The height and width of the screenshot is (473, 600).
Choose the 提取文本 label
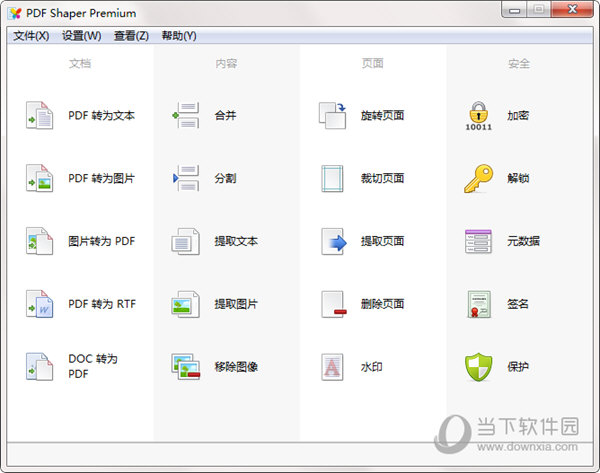pos(236,241)
